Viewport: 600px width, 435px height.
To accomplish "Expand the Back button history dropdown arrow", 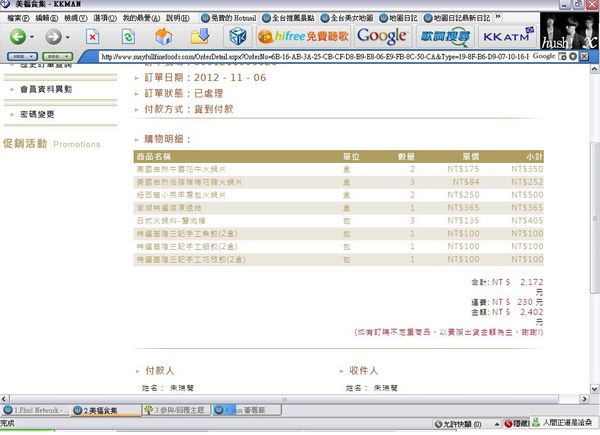I will coord(33,37).
